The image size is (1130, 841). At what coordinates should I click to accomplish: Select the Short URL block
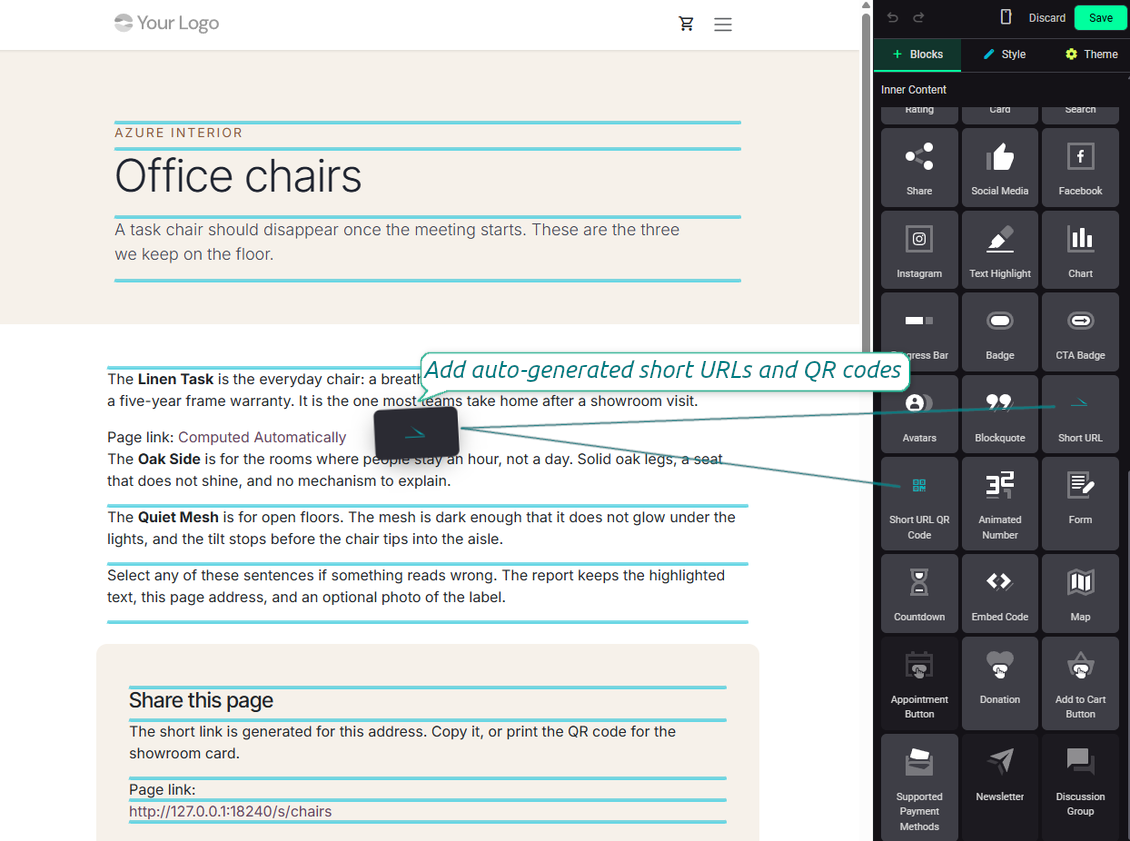click(1080, 414)
